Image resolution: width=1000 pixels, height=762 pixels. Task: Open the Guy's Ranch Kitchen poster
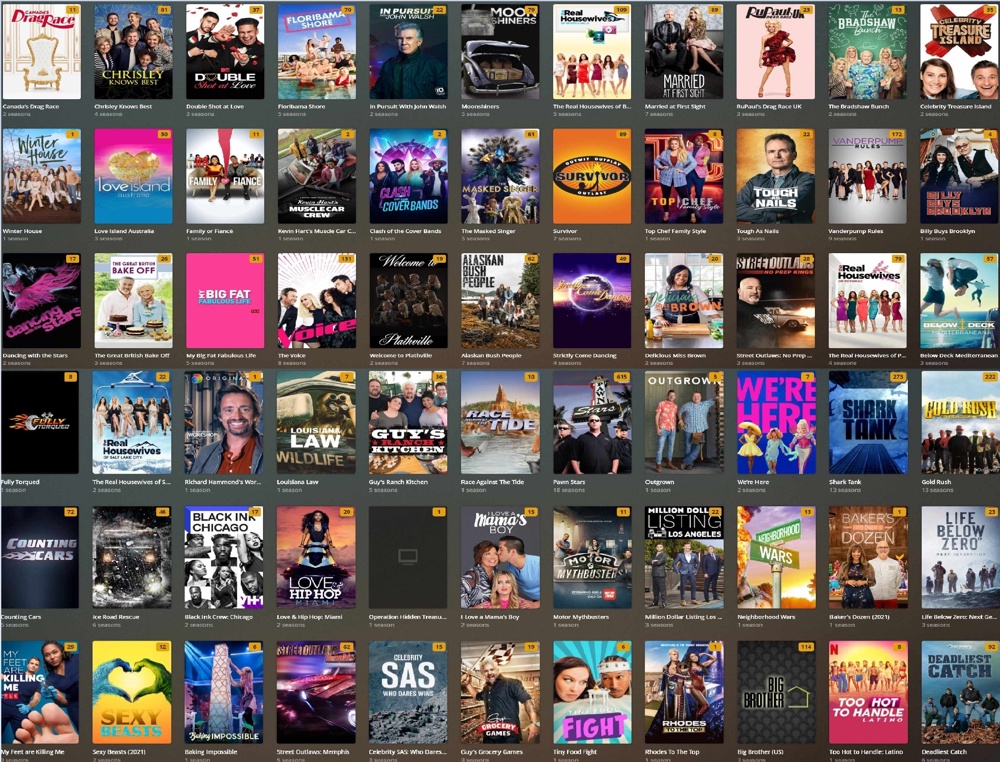(x=408, y=422)
